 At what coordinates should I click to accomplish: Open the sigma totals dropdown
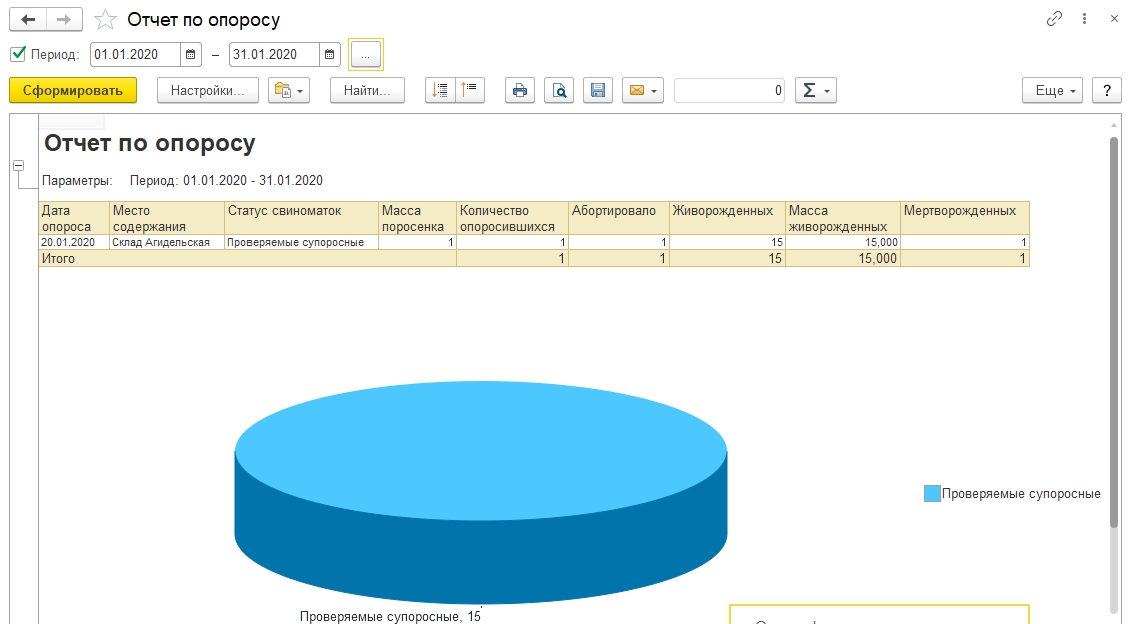click(x=816, y=90)
